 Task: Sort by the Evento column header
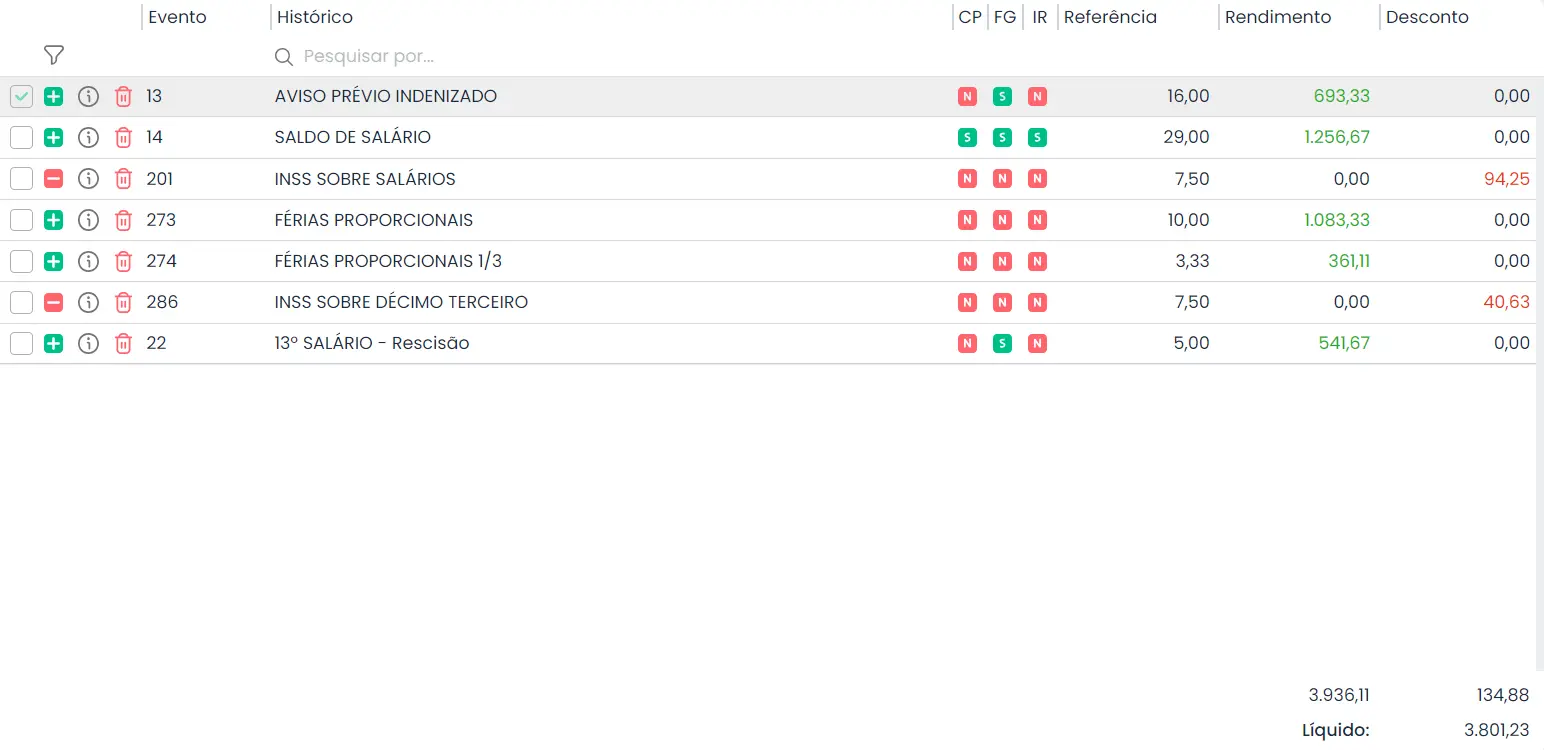[177, 17]
